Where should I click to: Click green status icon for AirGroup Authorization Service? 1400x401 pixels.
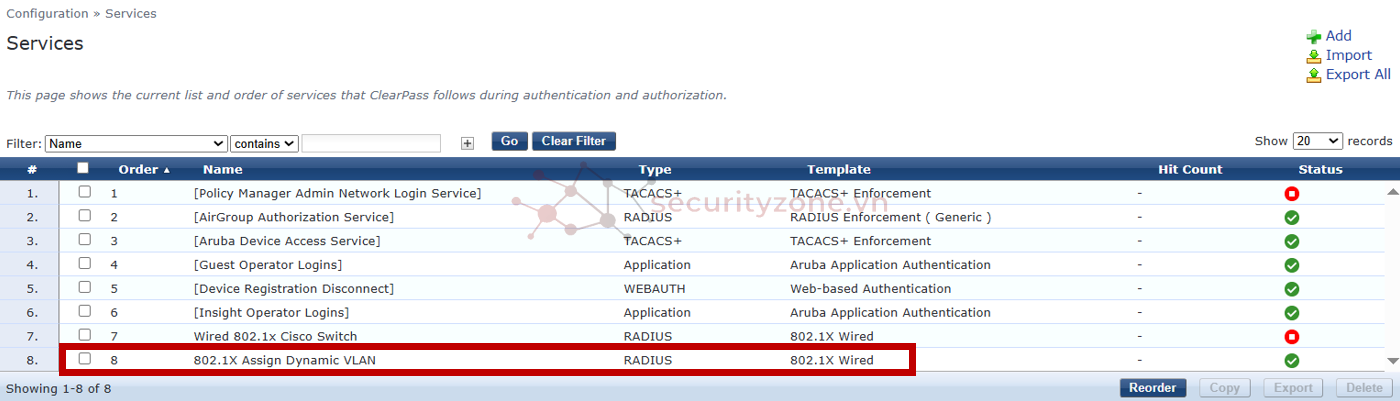pyautogui.click(x=1292, y=217)
